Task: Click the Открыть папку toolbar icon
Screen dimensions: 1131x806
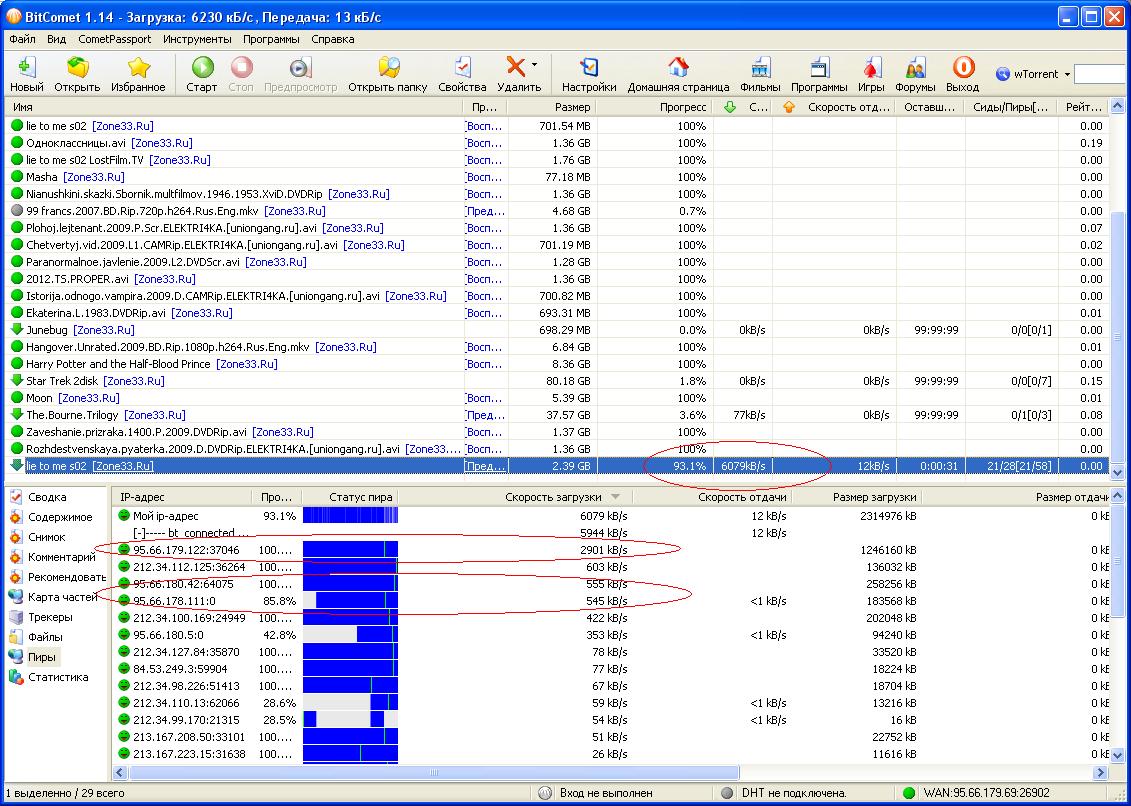Action: tap(388, 68)
